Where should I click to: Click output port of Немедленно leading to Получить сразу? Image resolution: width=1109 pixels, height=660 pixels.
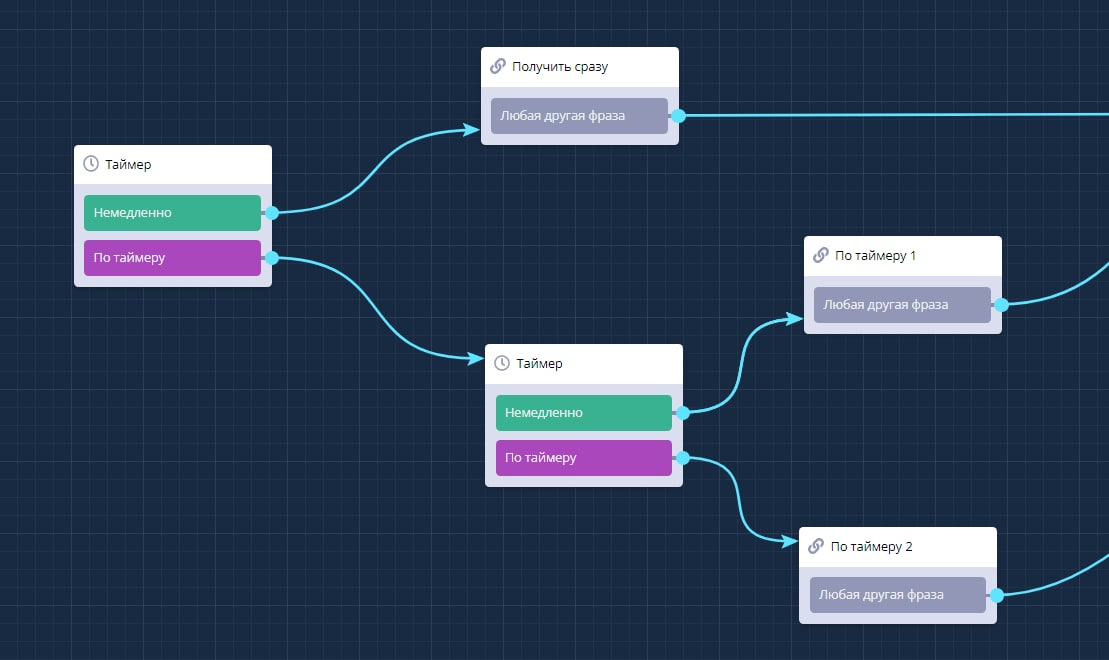(271, 212)
